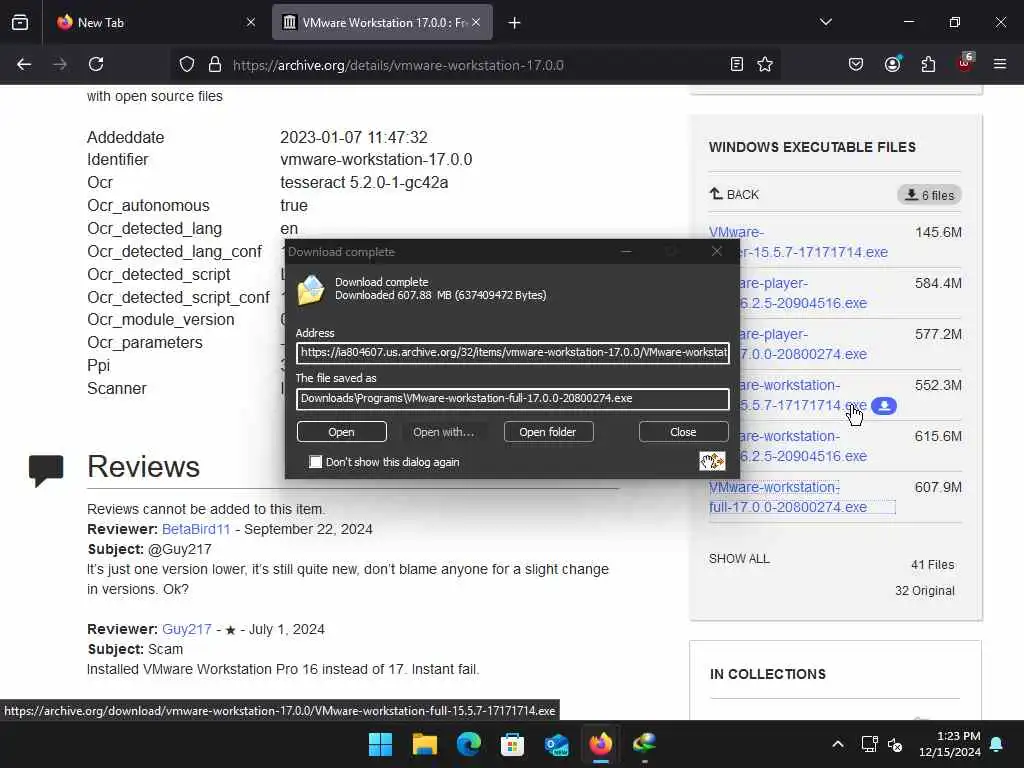
Task: Open the tracking protection shield icon
Action: pos(187,65)
